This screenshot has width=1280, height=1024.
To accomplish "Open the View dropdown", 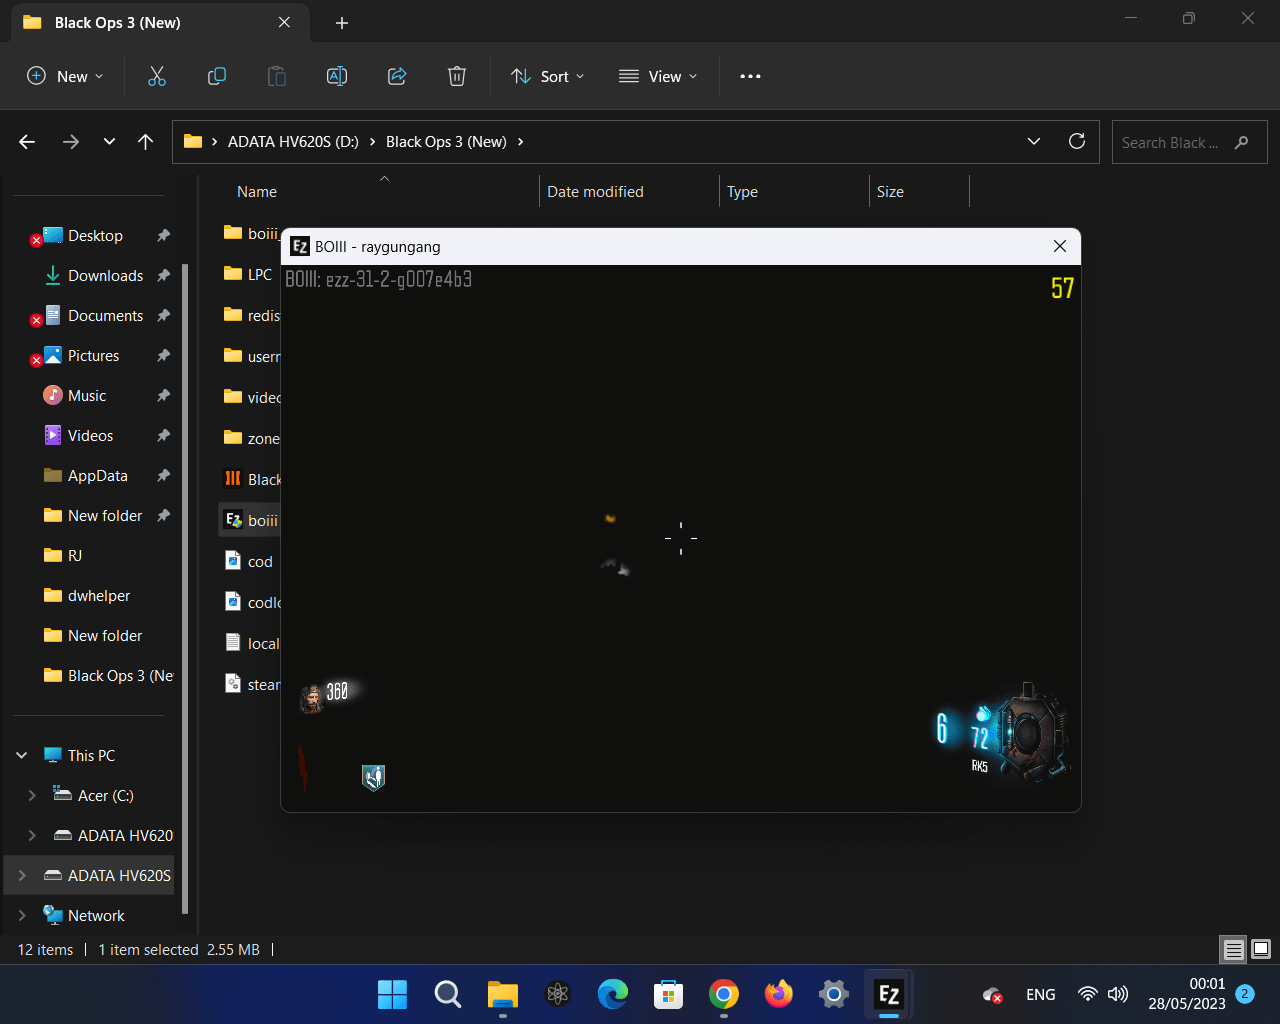I will [x=658, y=76].
